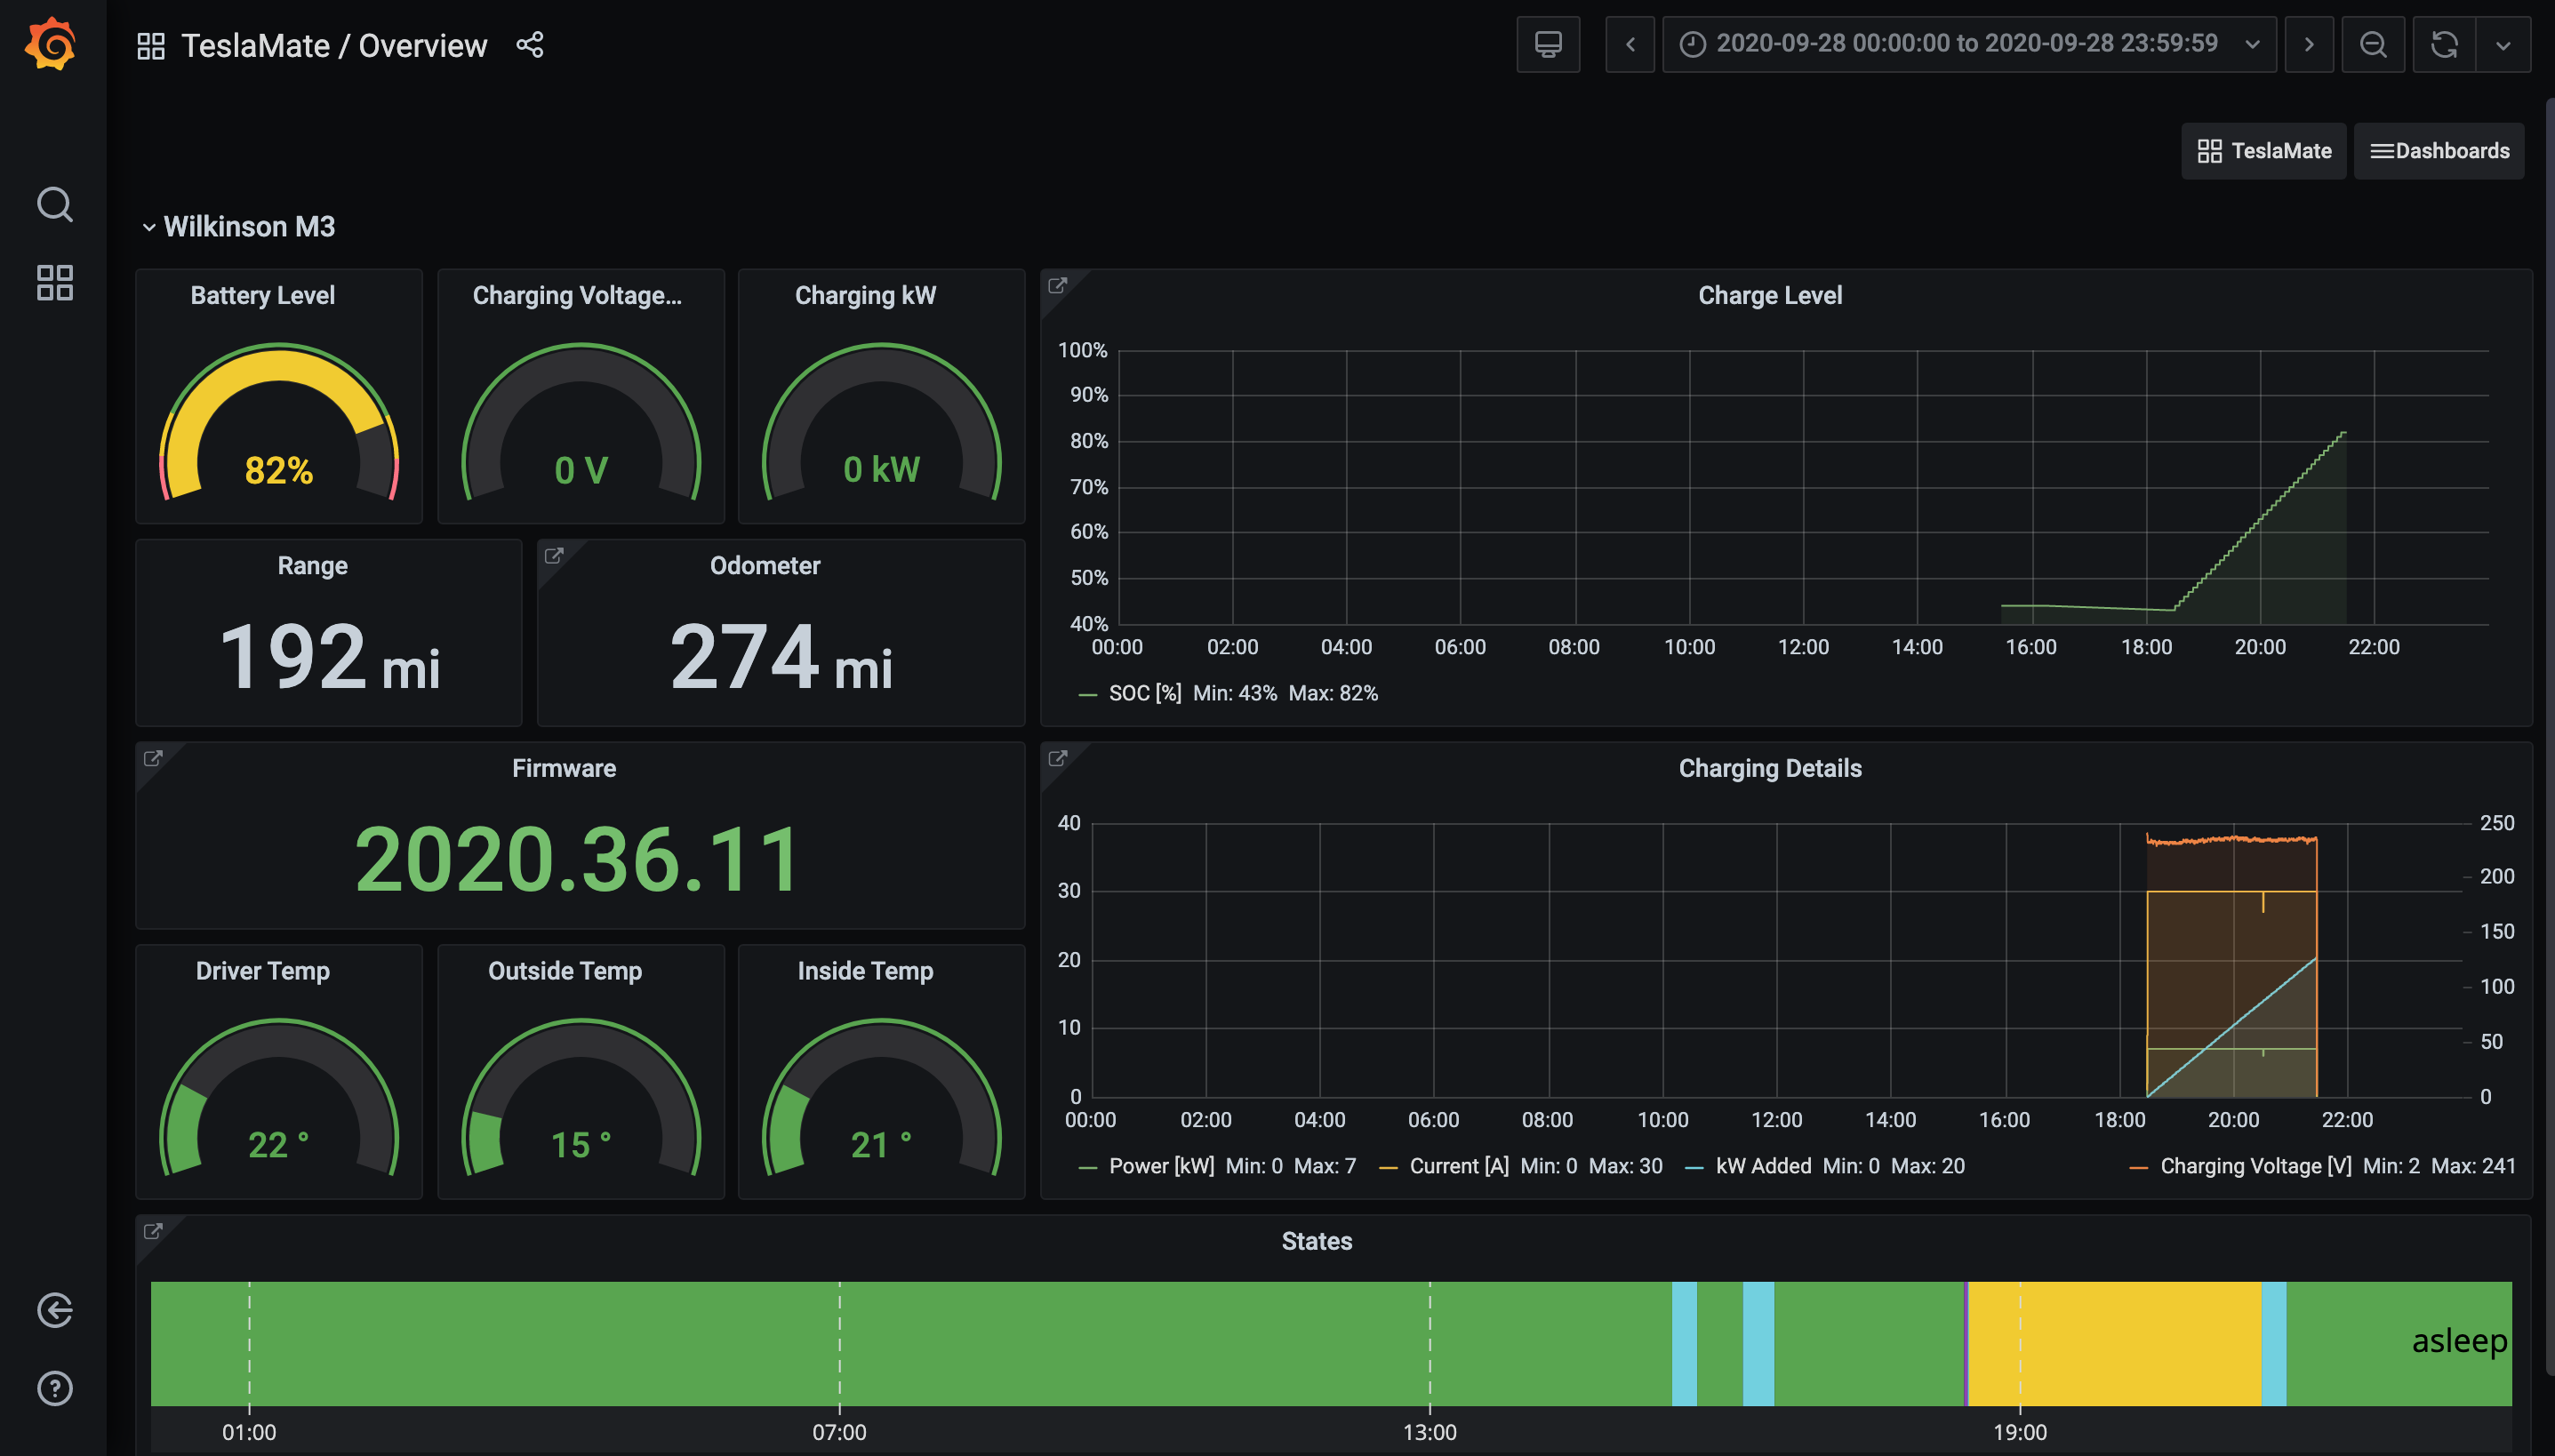Zoom out the time range
Screen dimensions: 2555x1456
coord(2373,44)
